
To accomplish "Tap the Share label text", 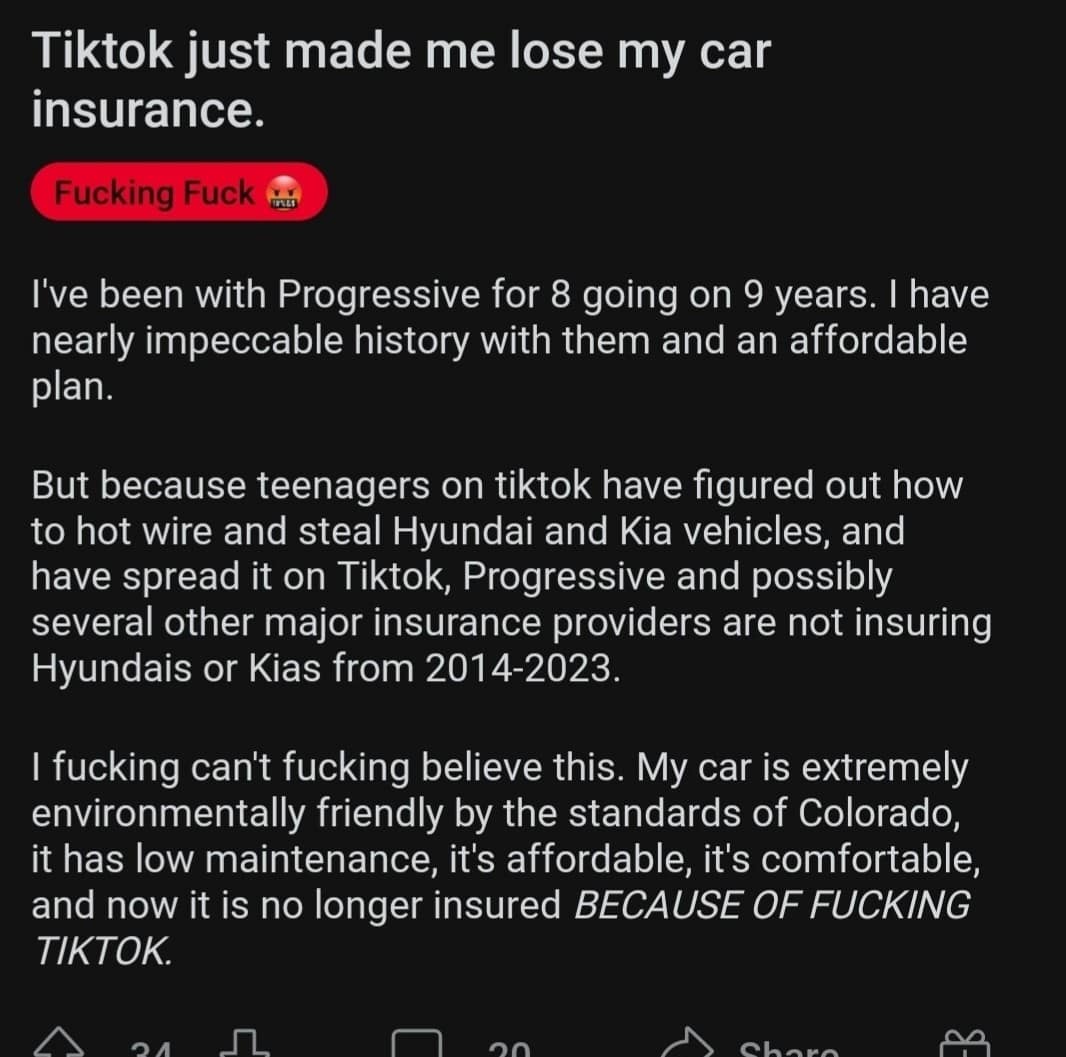I will coord(787,1049).
